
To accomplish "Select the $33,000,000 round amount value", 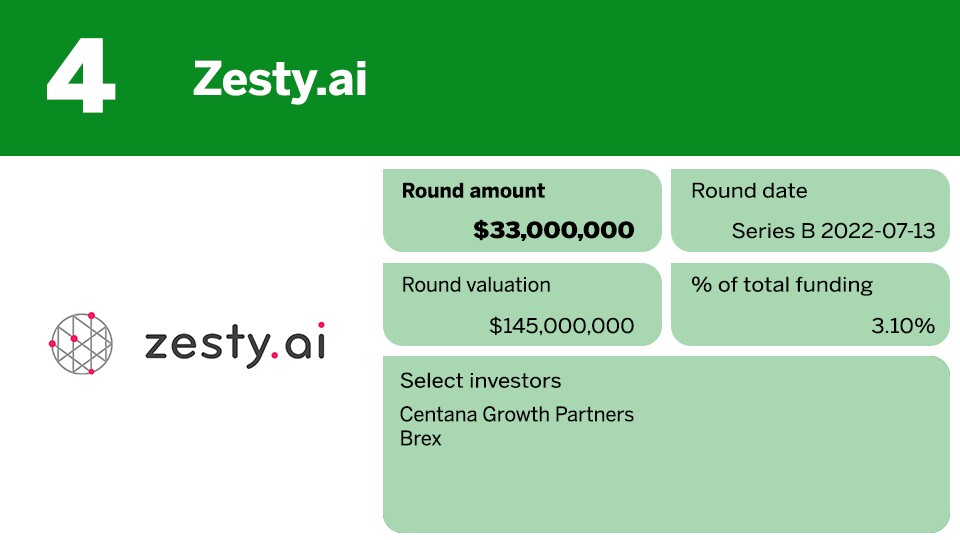I will pos(554,231).
